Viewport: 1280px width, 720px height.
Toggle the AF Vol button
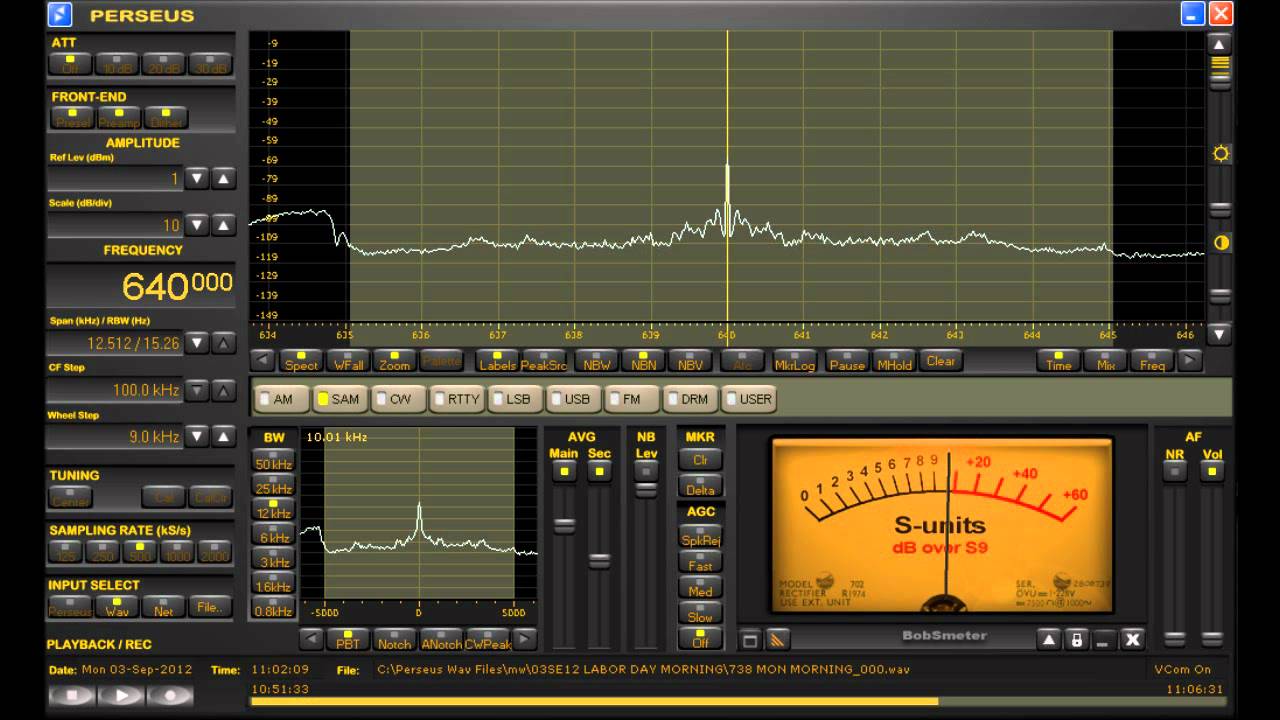tap(1212, 472)
